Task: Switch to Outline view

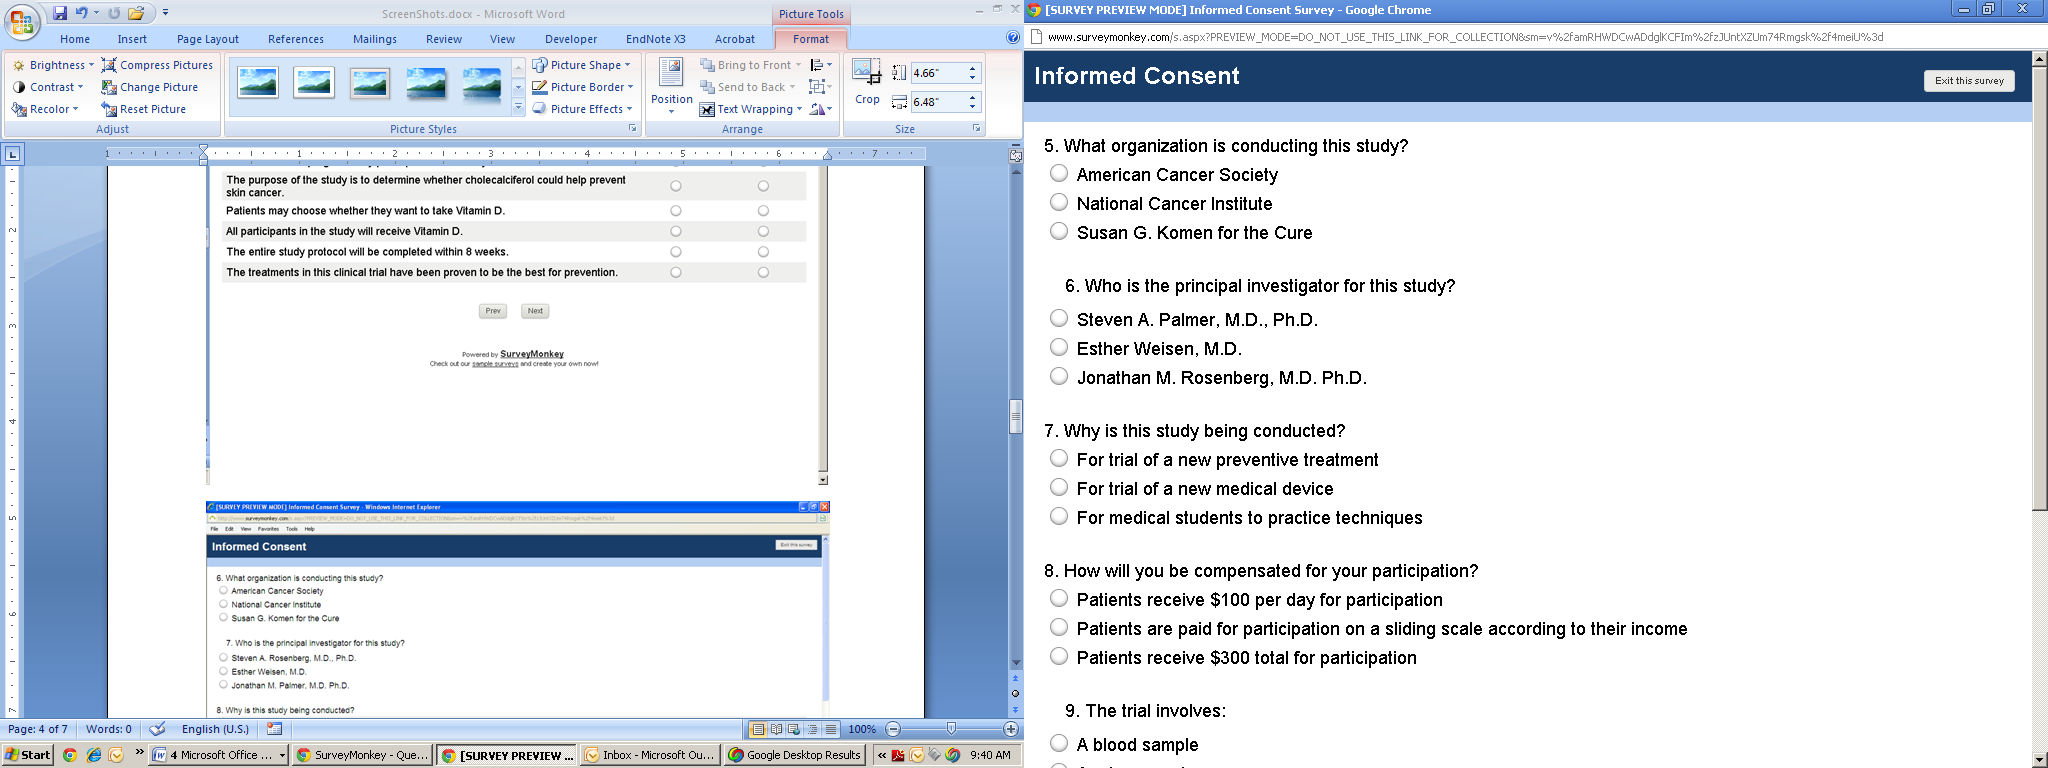Action: click(812, 729)
